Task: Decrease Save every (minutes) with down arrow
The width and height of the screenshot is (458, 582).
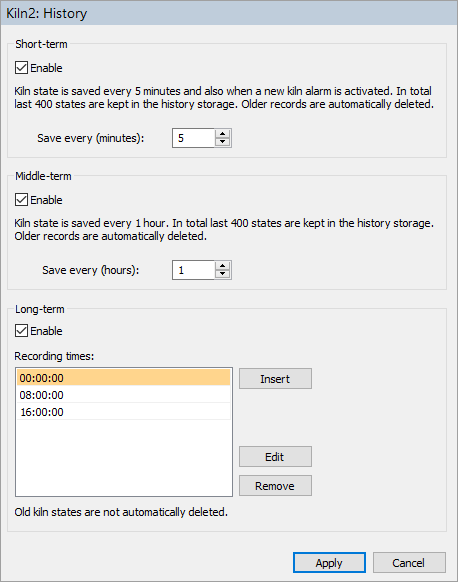Action: coord(222,142)
